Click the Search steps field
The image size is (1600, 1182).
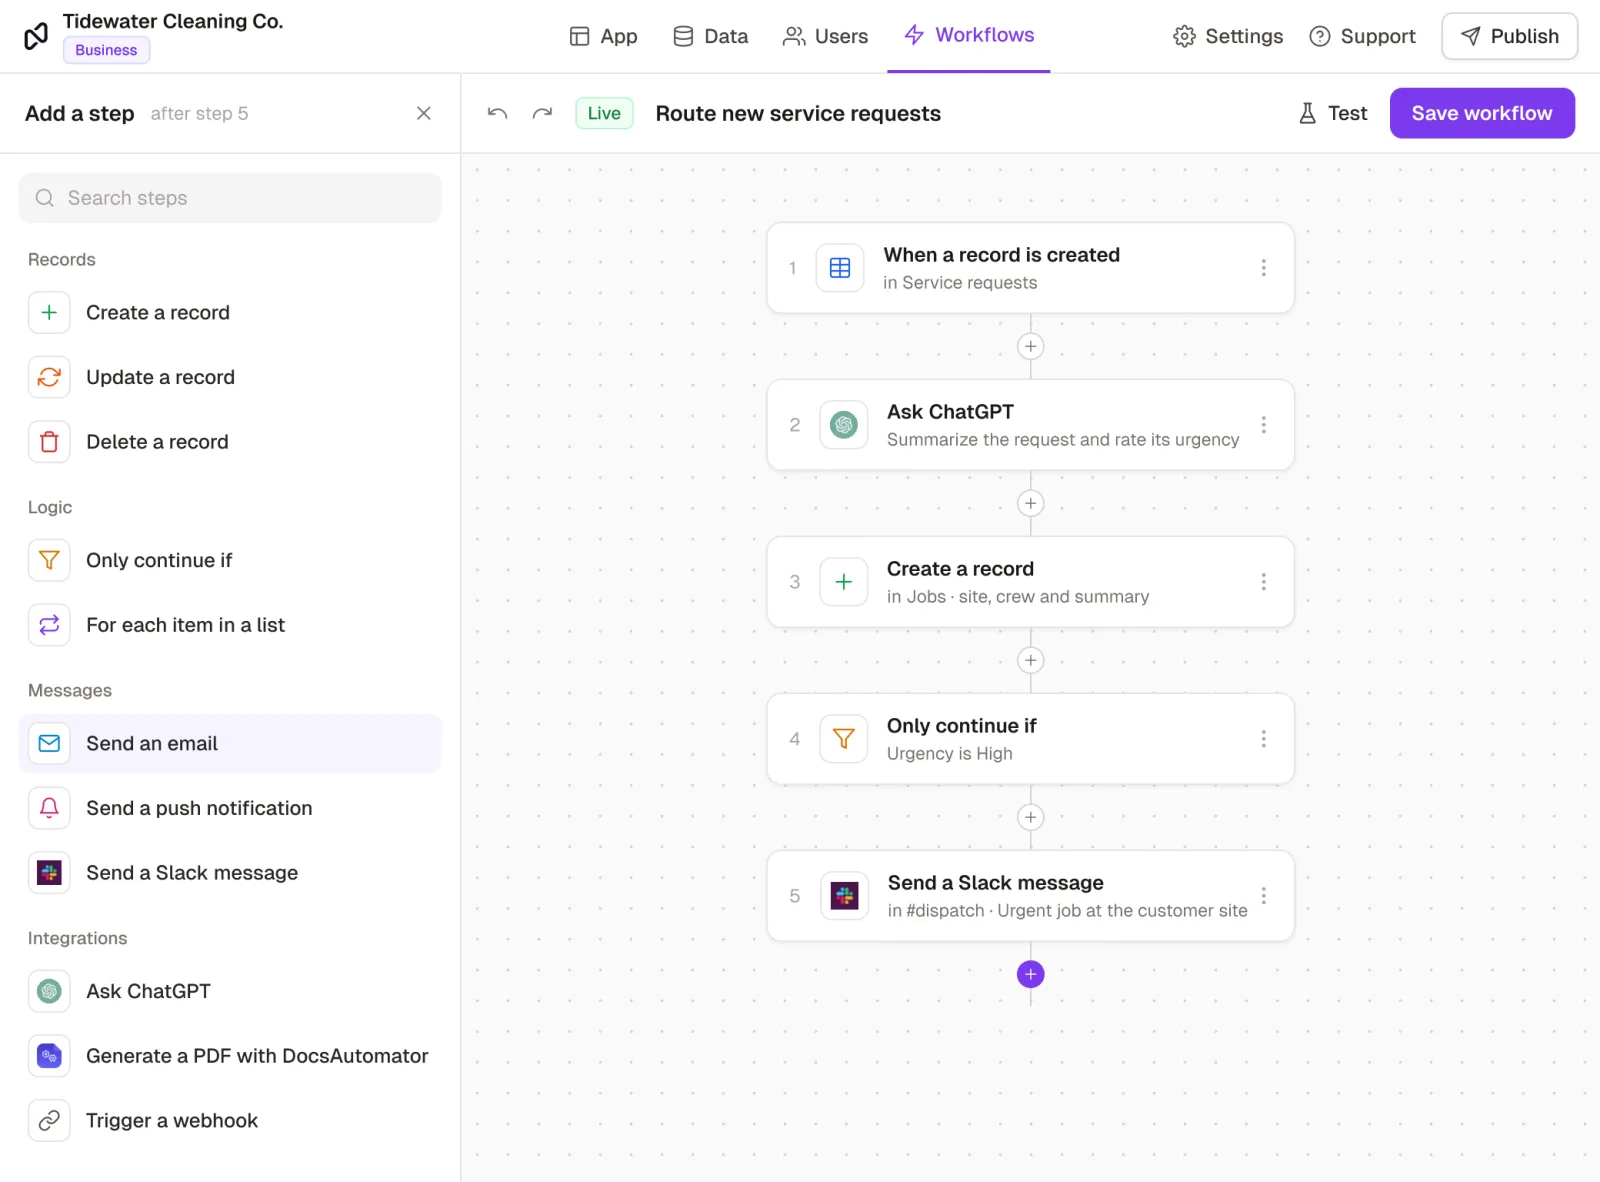pyautogui.click(x=230, y=198)
